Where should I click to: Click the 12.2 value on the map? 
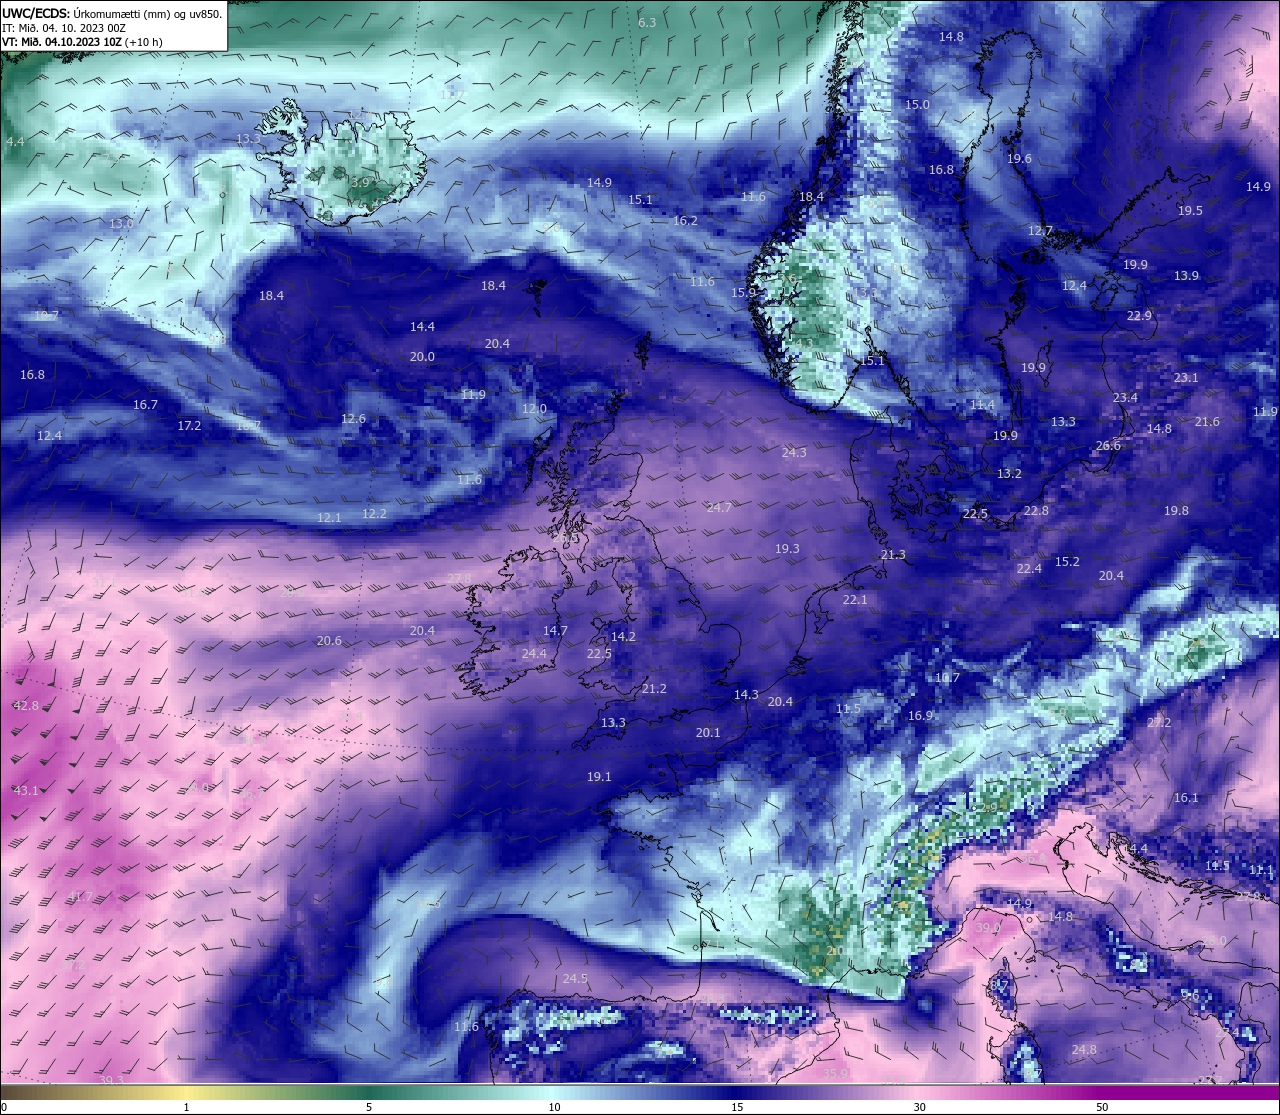click(x=374, y=513)
